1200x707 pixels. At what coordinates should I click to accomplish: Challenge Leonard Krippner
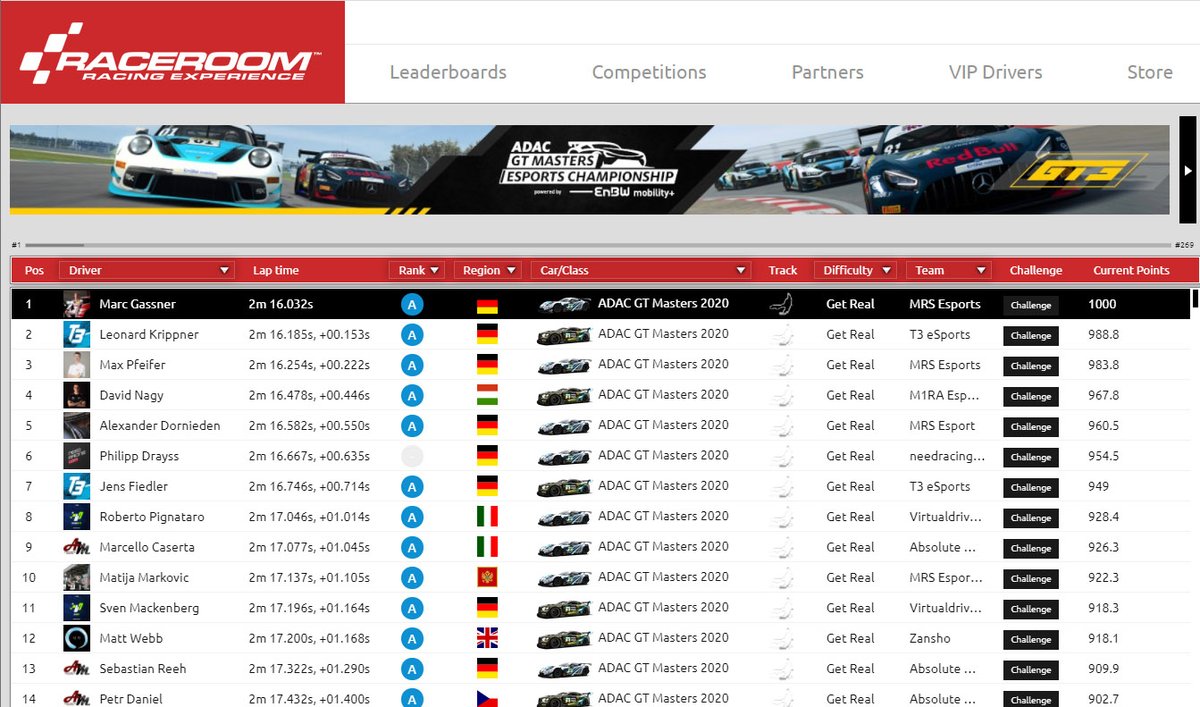pyautogui.click(x=1031, y=335)
